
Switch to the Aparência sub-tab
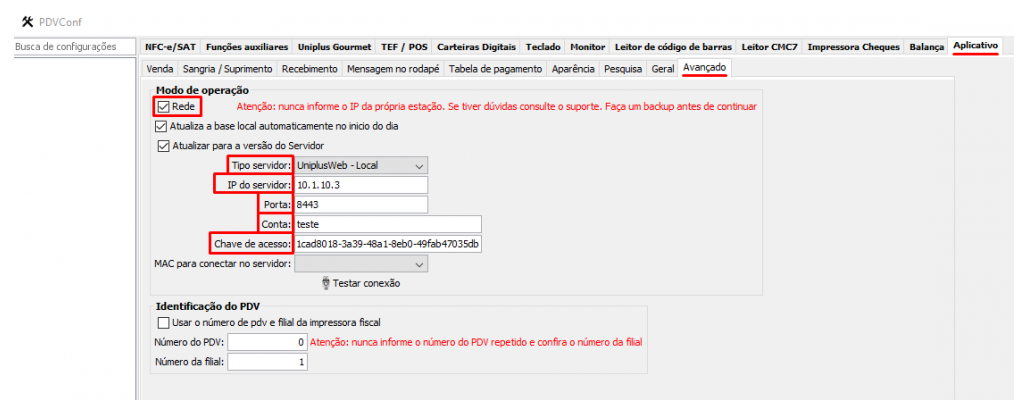pos(573,69)
